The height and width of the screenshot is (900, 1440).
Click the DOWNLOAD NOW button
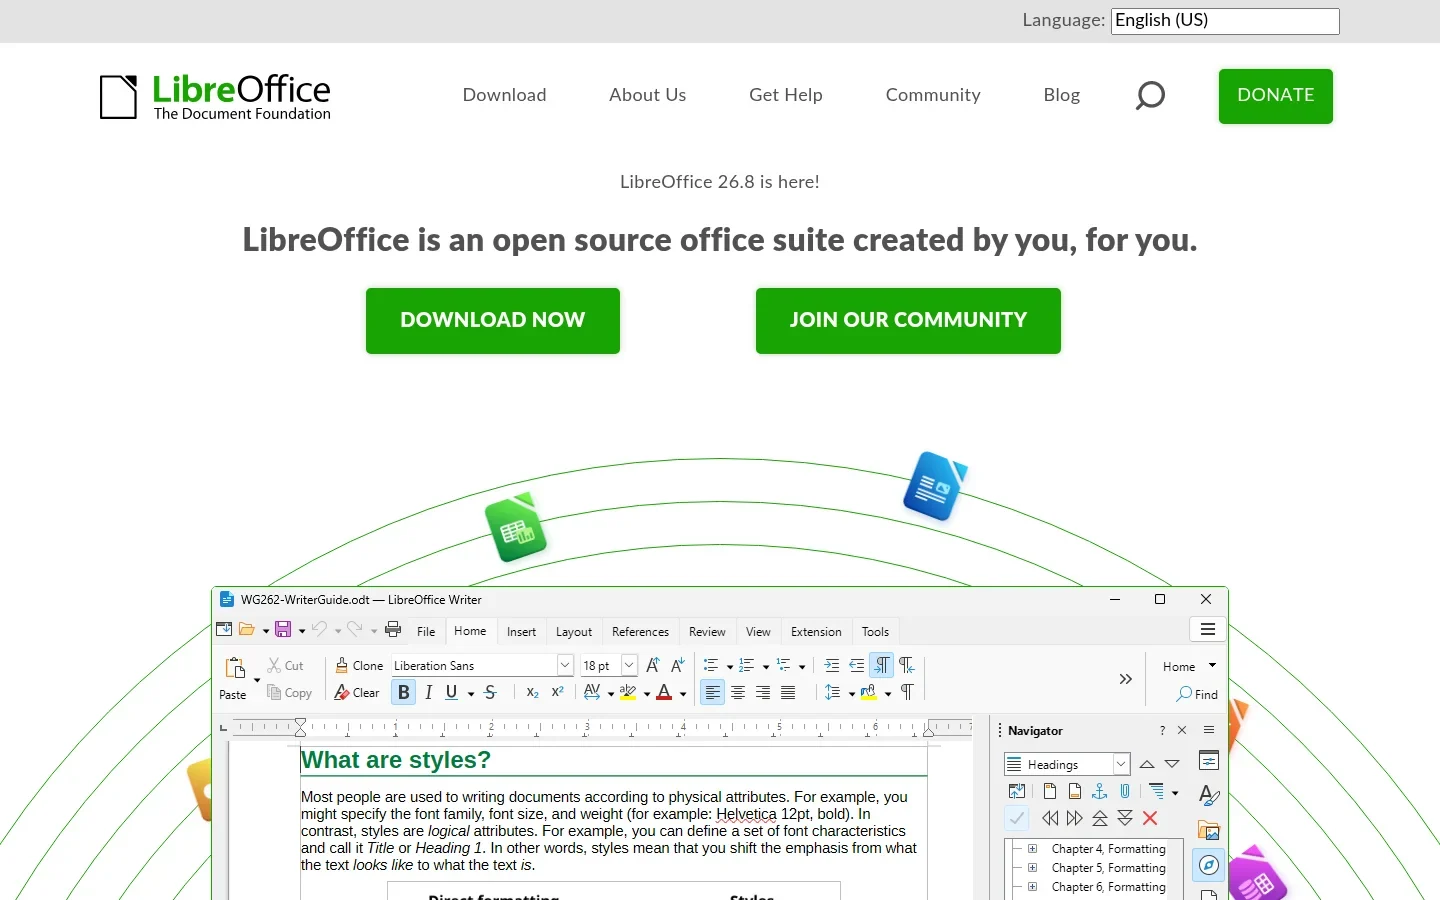tap(493, 320)
